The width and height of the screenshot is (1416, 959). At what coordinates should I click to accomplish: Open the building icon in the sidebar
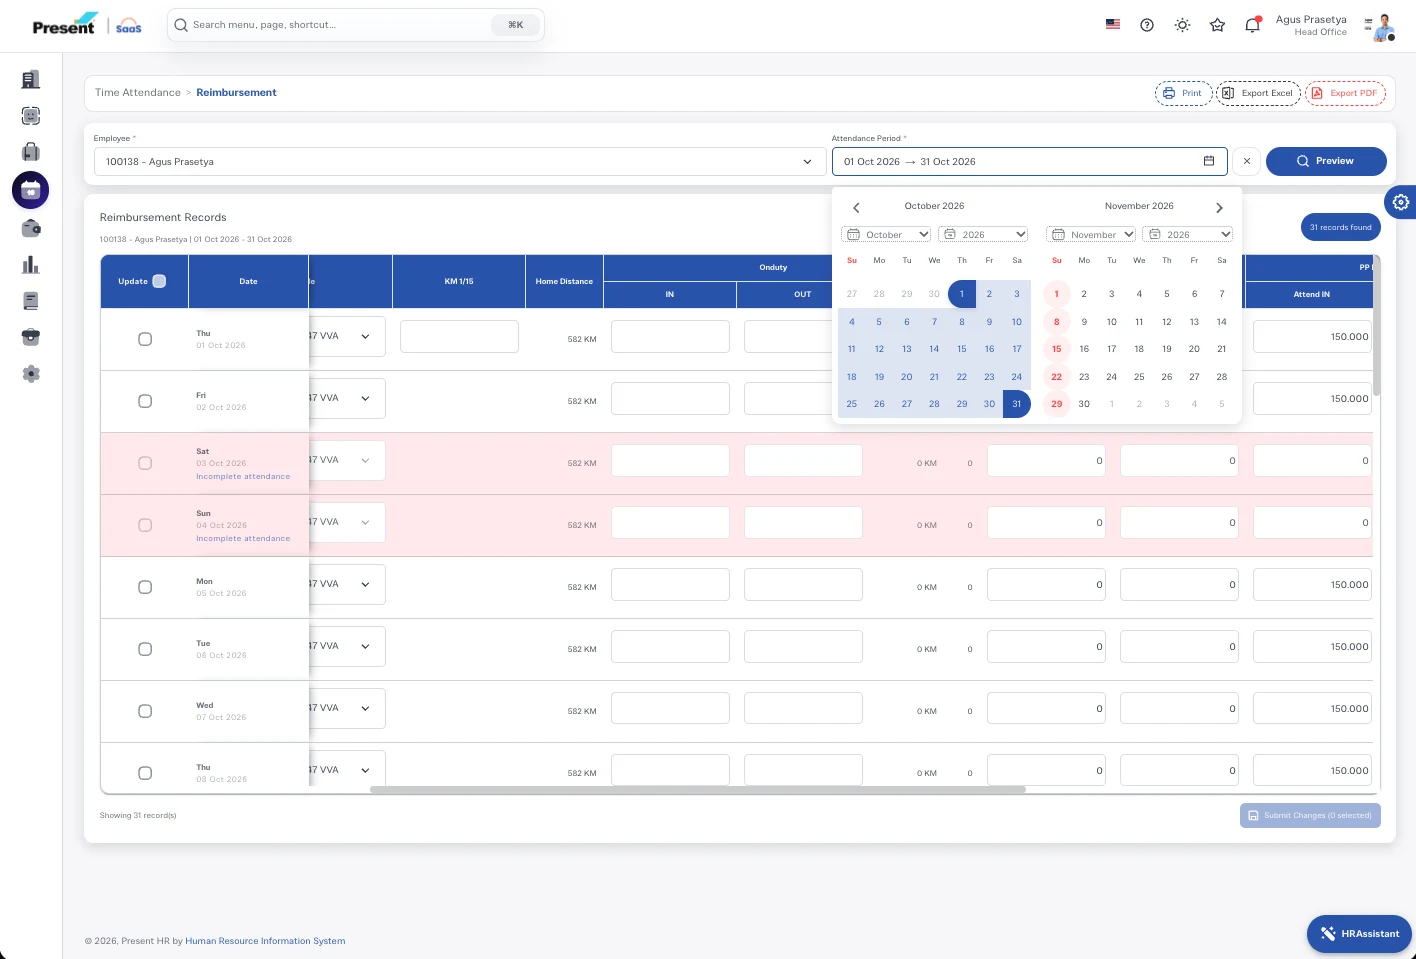tap(31, 80)
